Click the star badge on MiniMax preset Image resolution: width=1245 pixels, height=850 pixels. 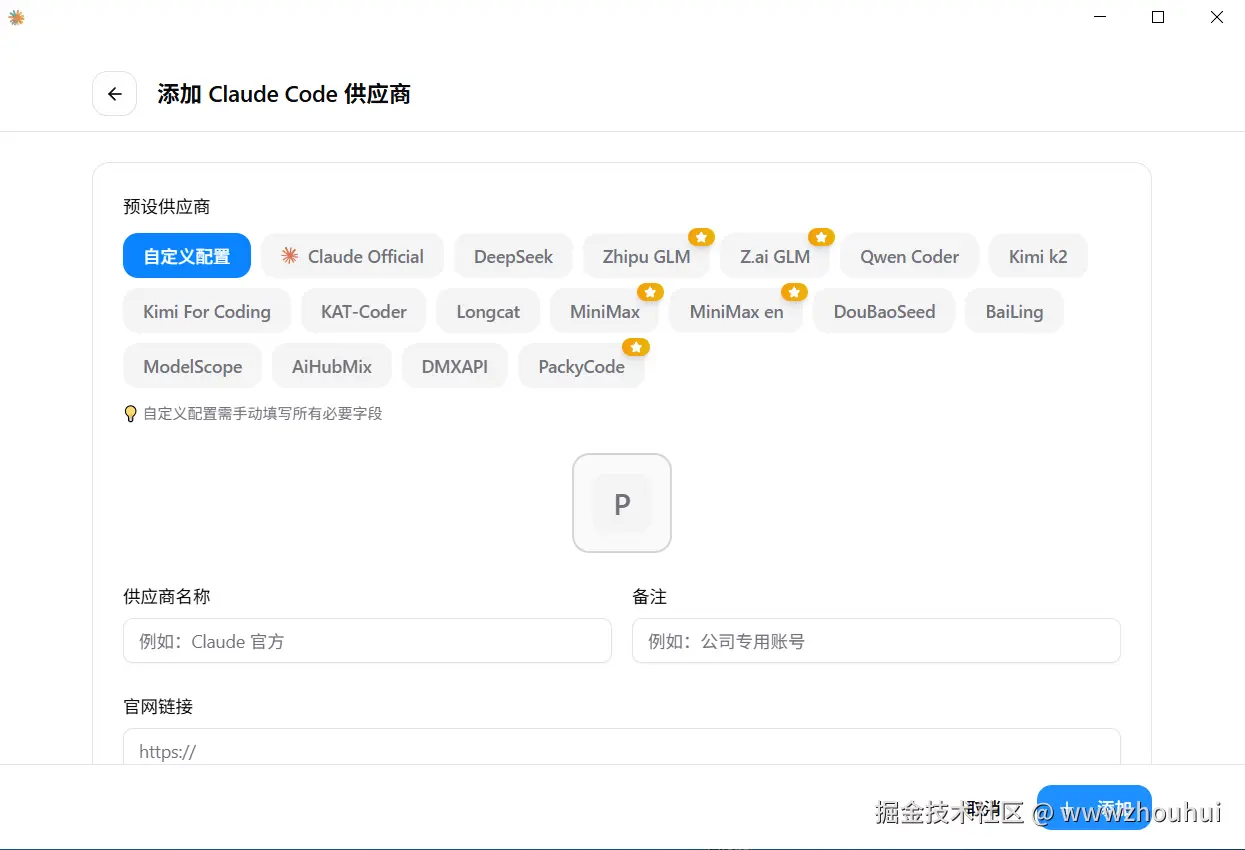[x=650, y=292]
